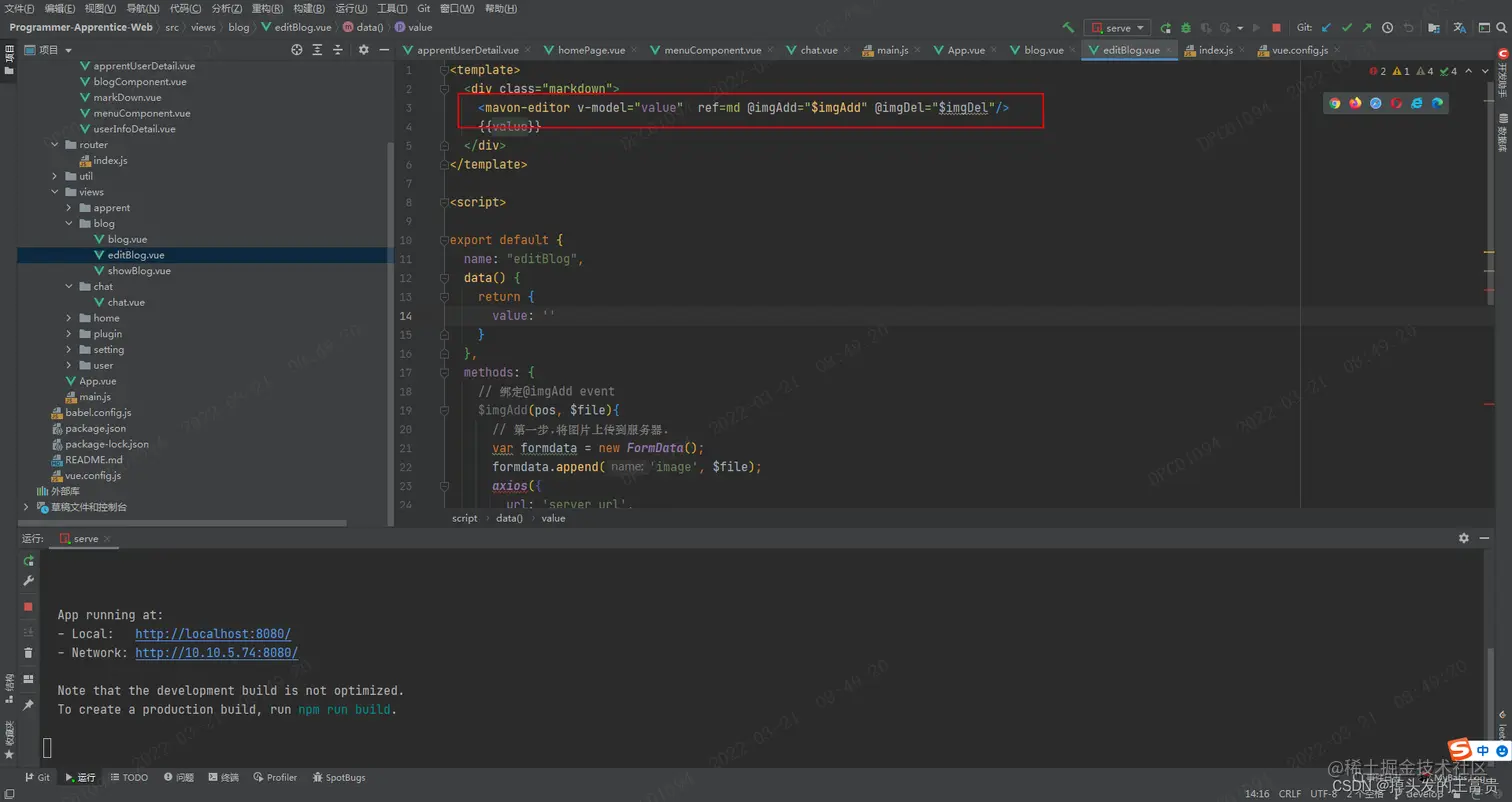Open the 文件(F) menu
This screenshot has width=1512, height=802.
20,8
